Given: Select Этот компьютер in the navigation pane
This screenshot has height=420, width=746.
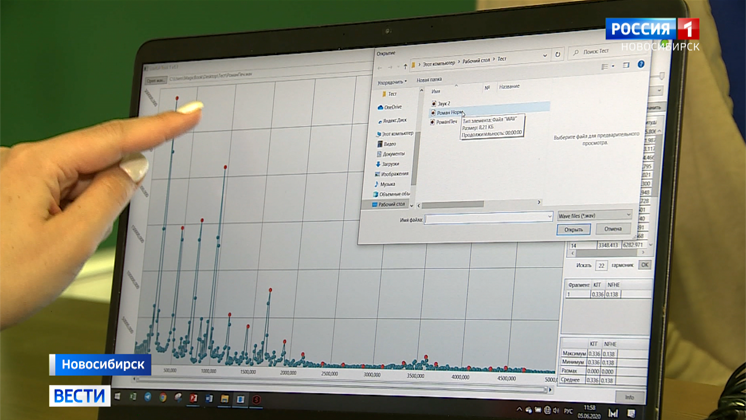Looking at the screenshot, I should [x=394, y=134].
